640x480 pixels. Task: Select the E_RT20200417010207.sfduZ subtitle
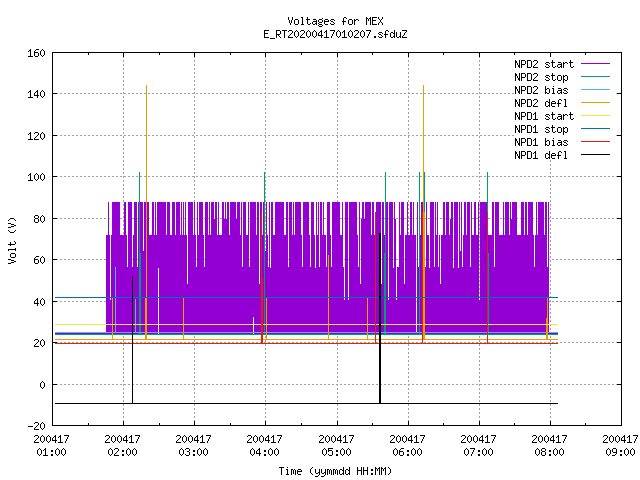335,34
